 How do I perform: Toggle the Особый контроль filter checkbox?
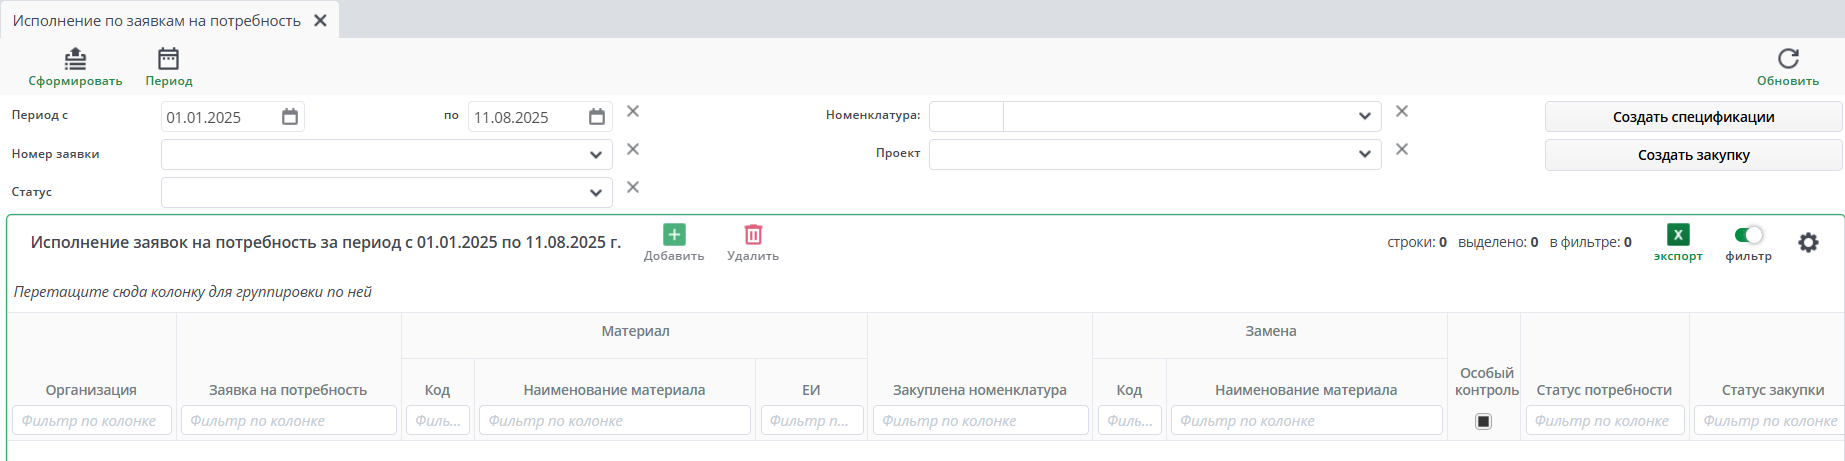click(1483, 422)
